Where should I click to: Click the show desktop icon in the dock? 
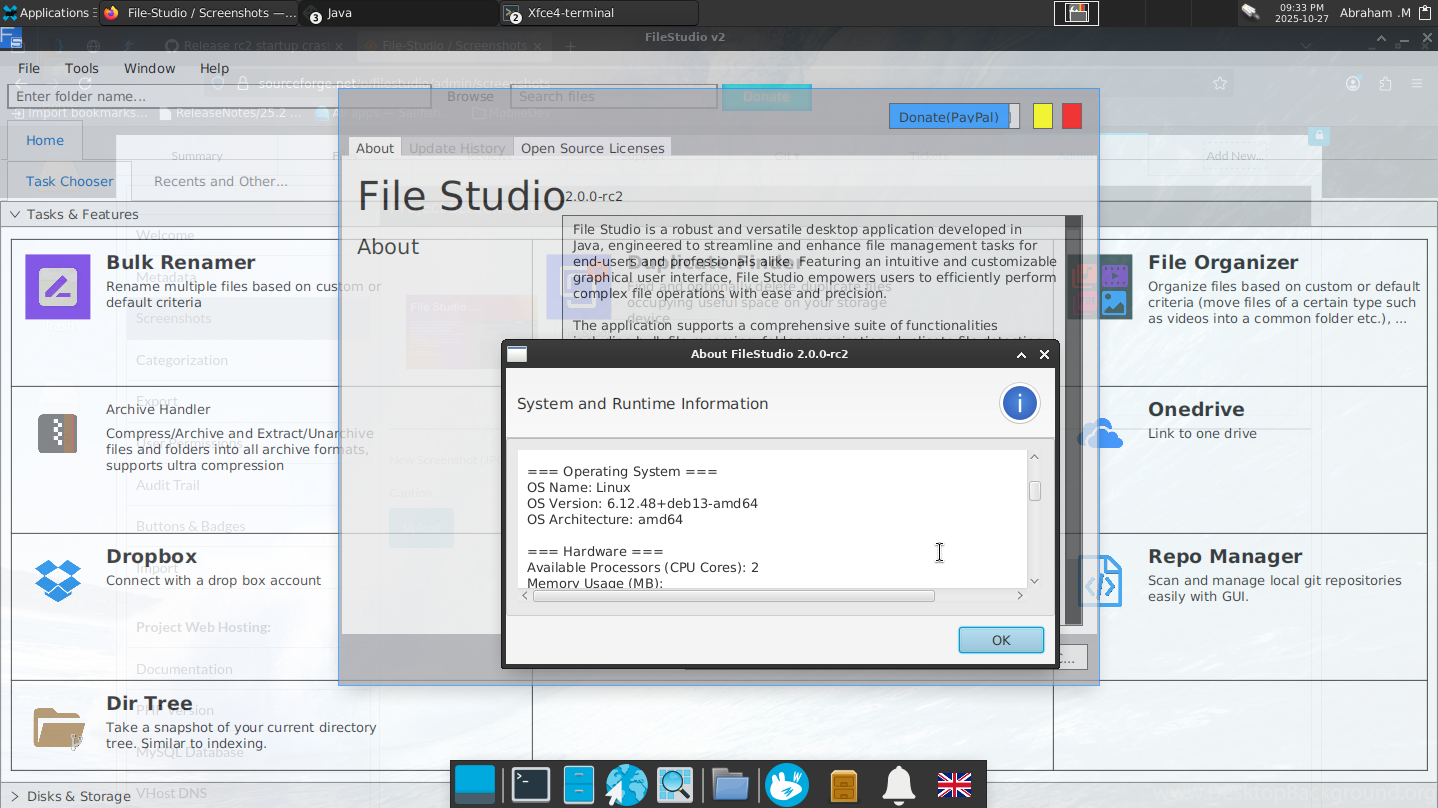[475, 785]
